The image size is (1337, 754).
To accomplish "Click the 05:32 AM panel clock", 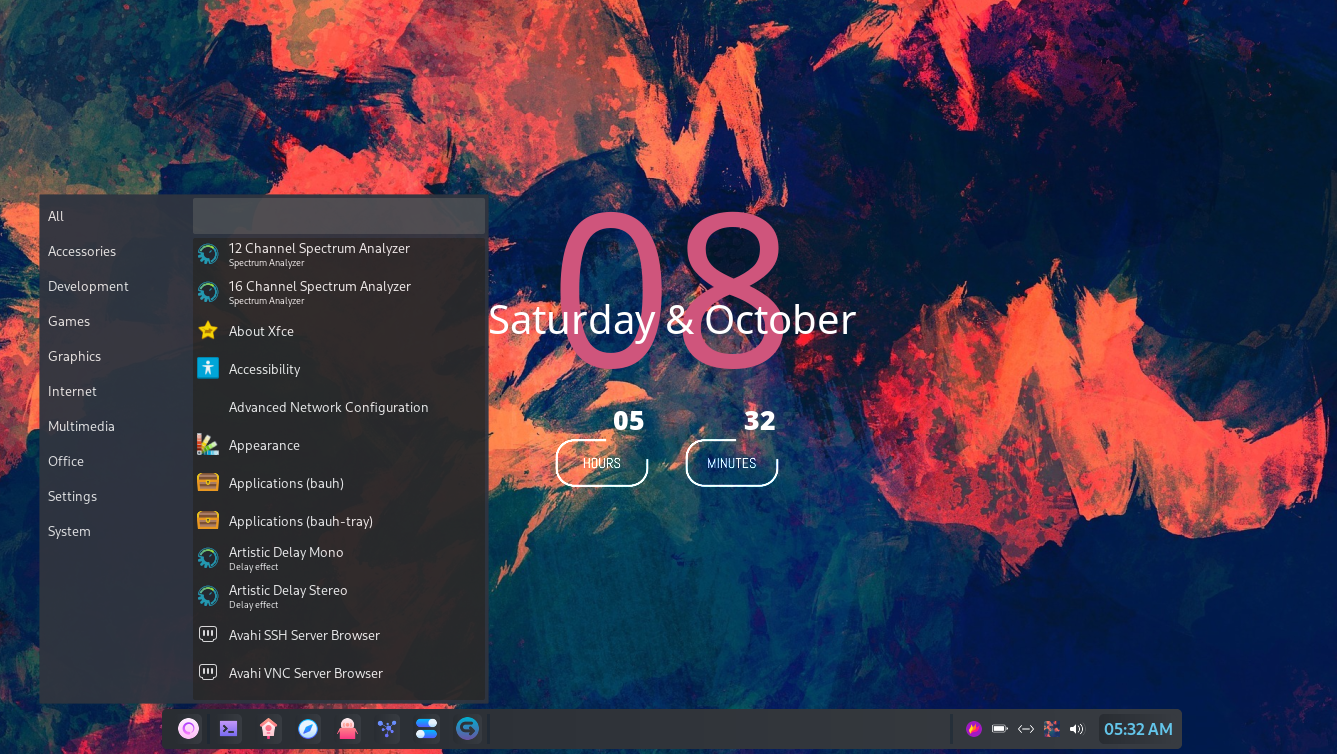I will [1138, 729].
